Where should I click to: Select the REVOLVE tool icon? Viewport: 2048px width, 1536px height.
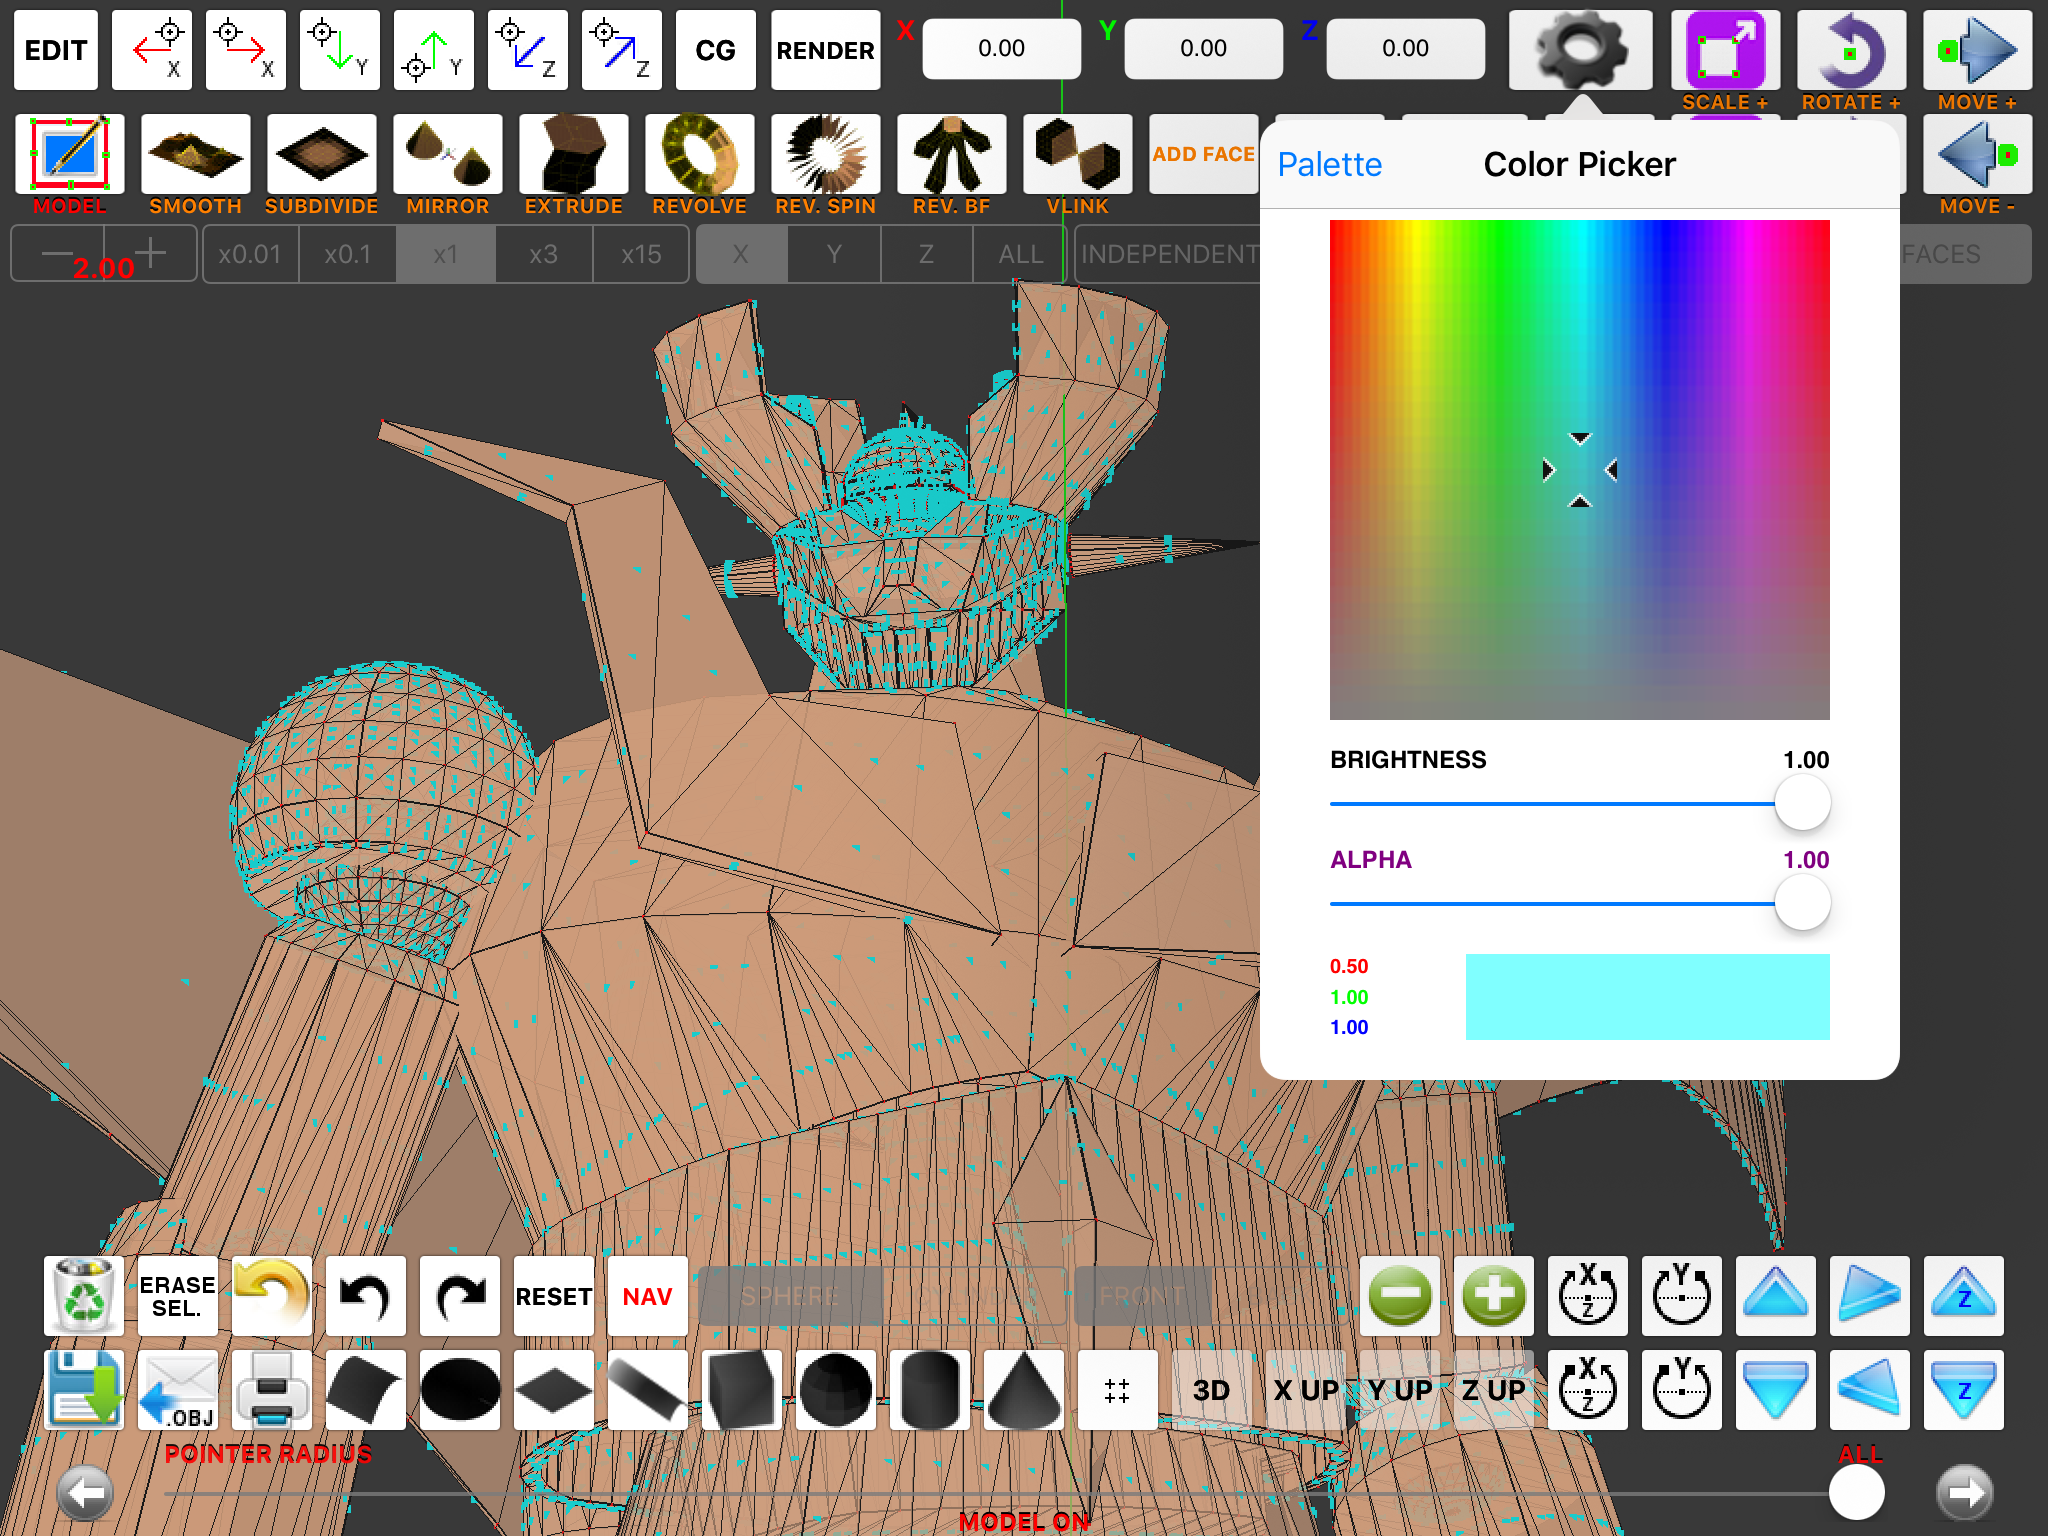pyautogui.click(x=700, y=154)
